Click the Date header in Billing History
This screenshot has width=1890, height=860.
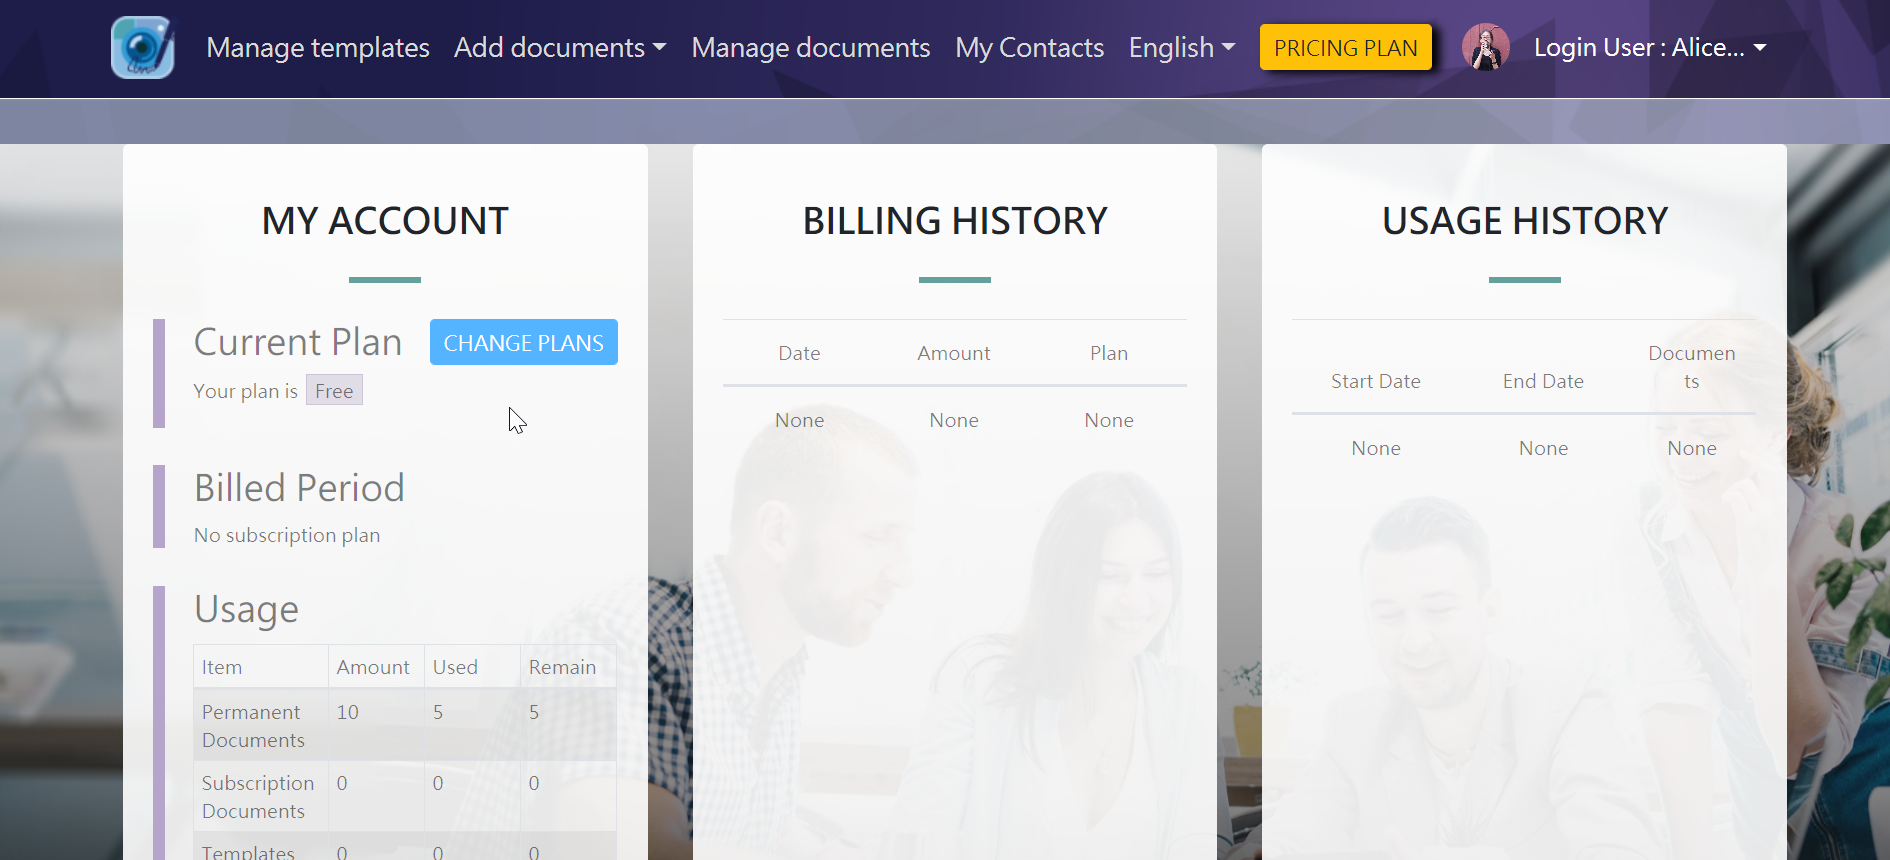point(799,353)
